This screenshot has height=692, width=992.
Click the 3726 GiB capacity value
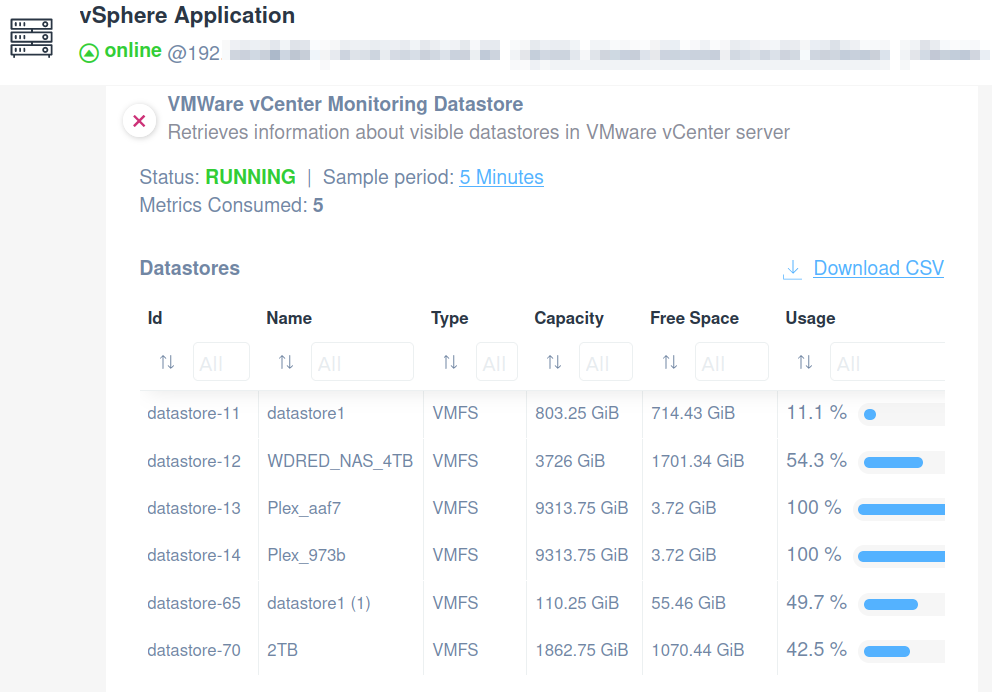pyautogui.click(x=570, y=461)
